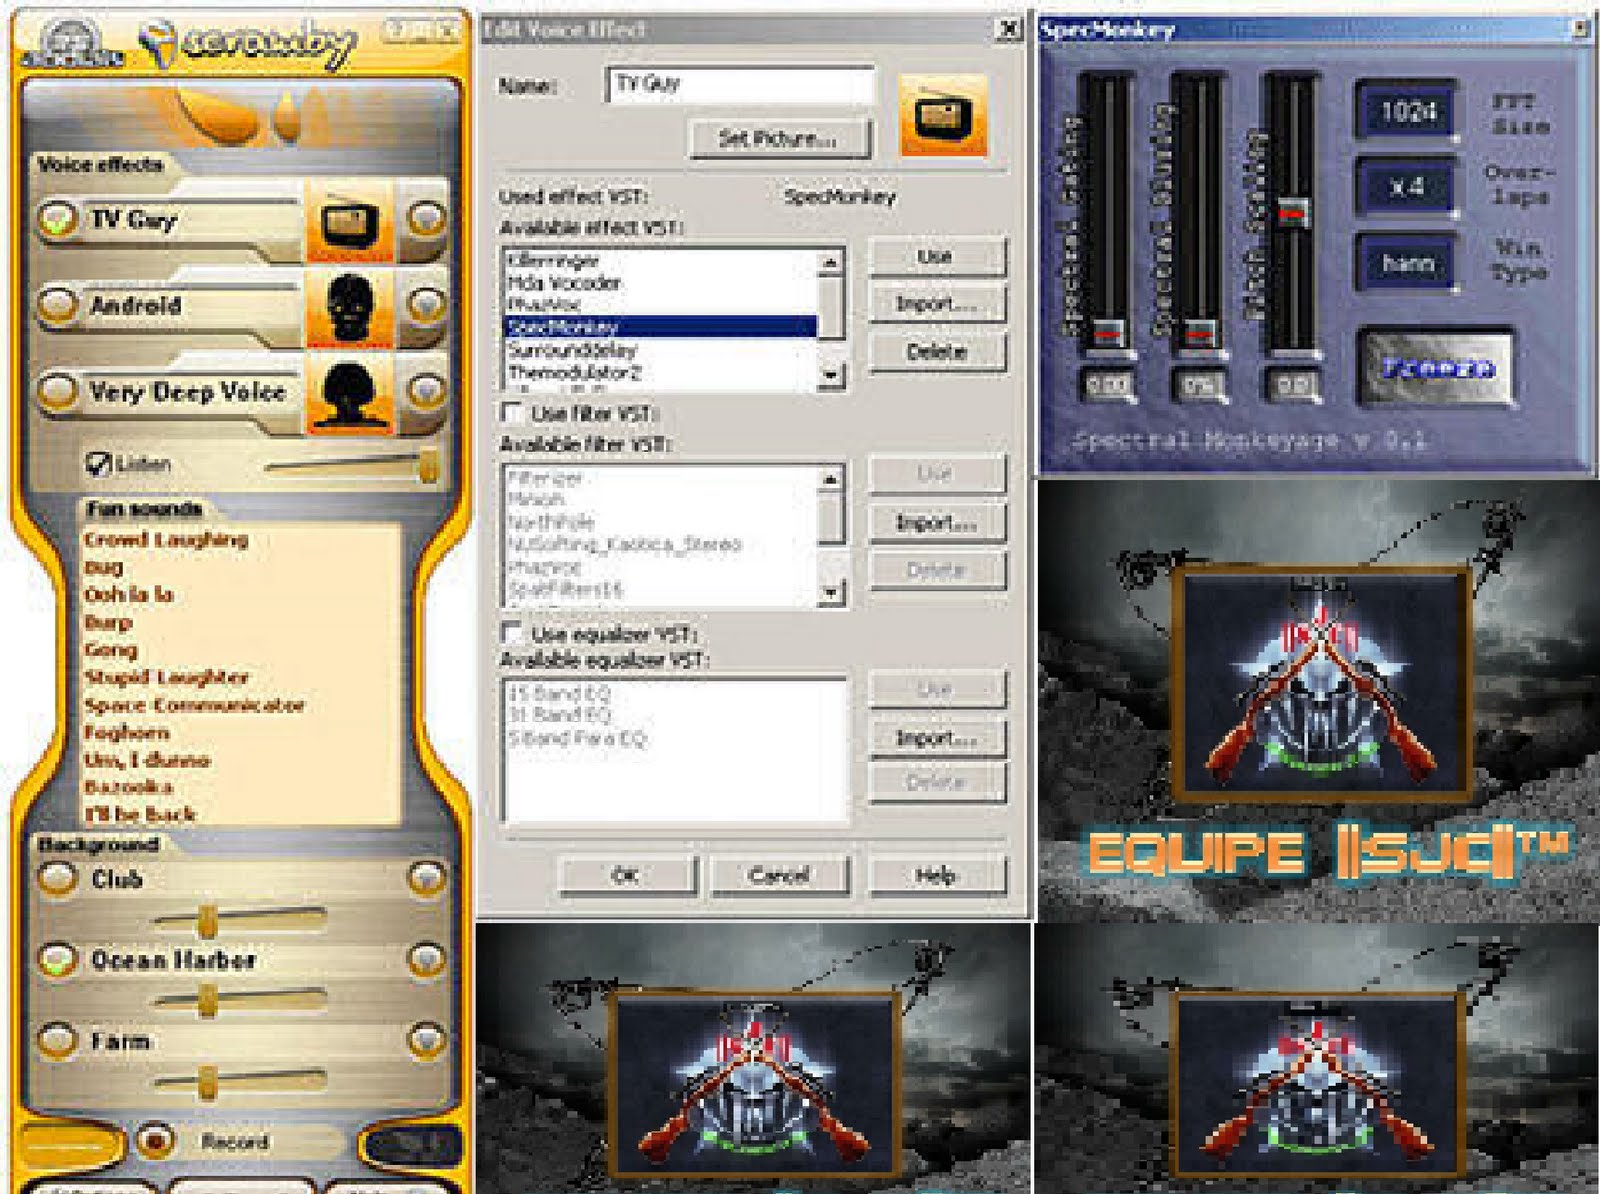
Task: Click the Very Deep Voice silhouette icon
Action: 348,394
